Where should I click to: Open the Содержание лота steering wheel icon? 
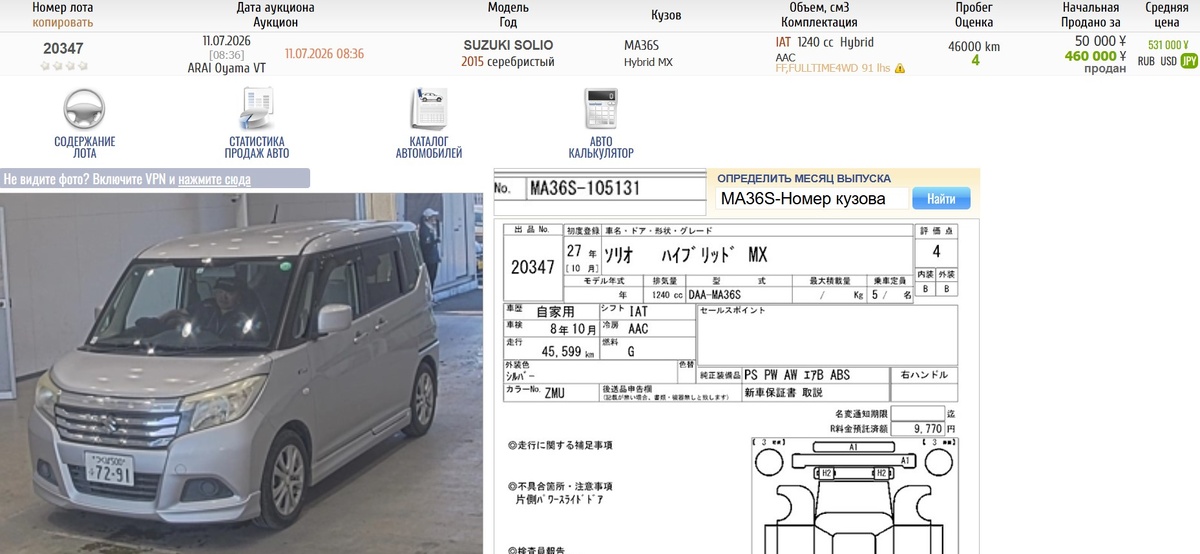[84, 109]
